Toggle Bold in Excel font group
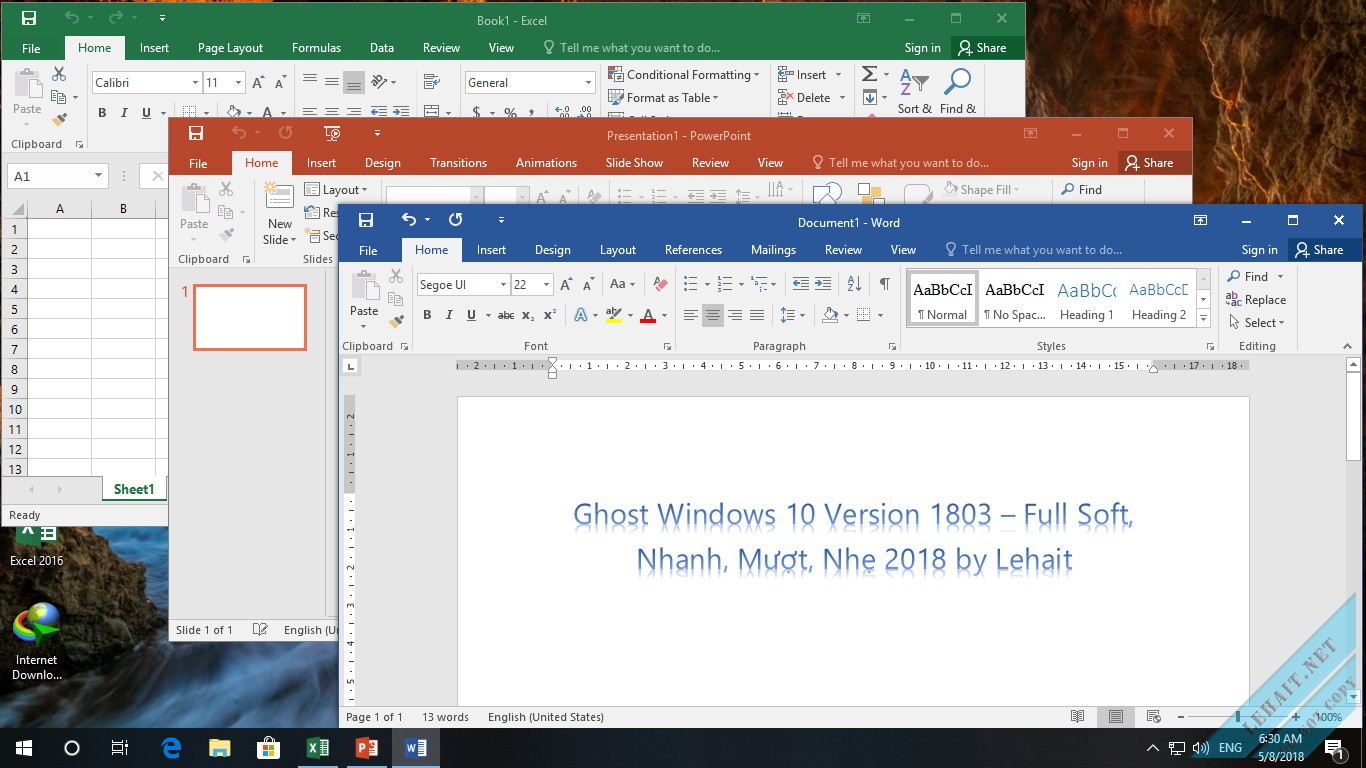This screenshot has width=1366, height=768. click(x=102, y=113)
